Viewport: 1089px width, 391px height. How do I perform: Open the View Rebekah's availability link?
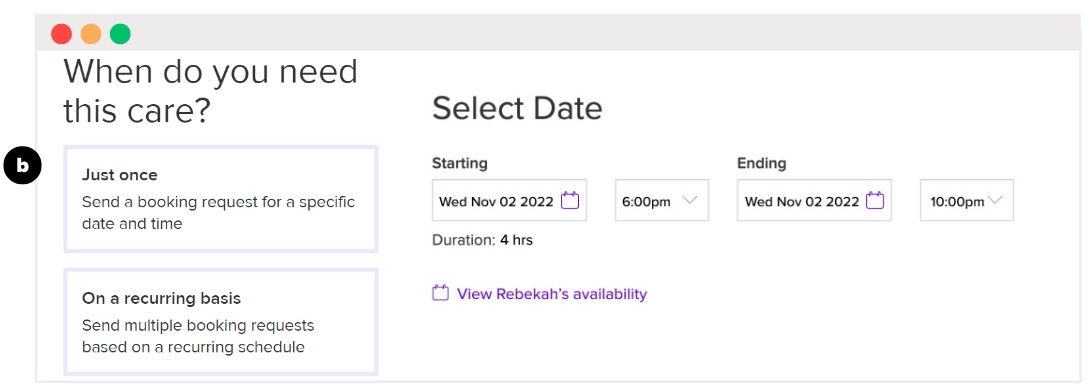[551, 294]
